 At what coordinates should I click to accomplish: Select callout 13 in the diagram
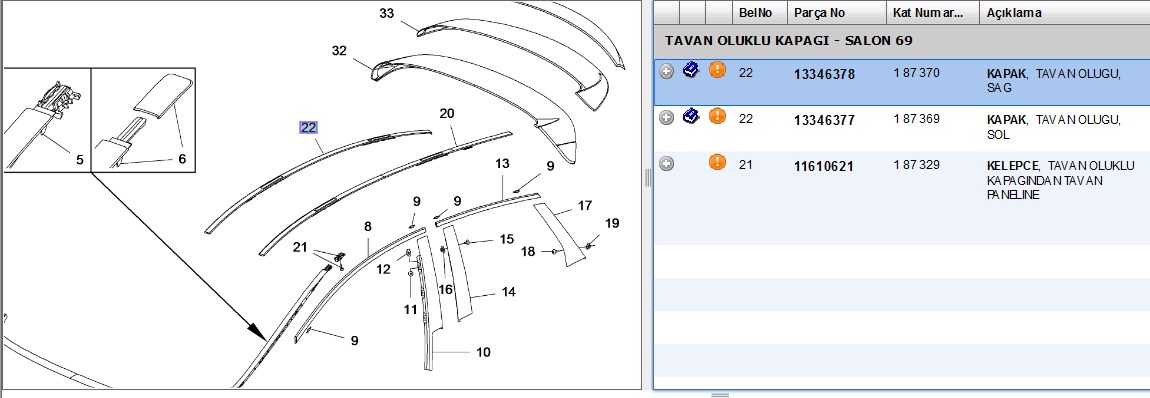(x=502, y=163)
